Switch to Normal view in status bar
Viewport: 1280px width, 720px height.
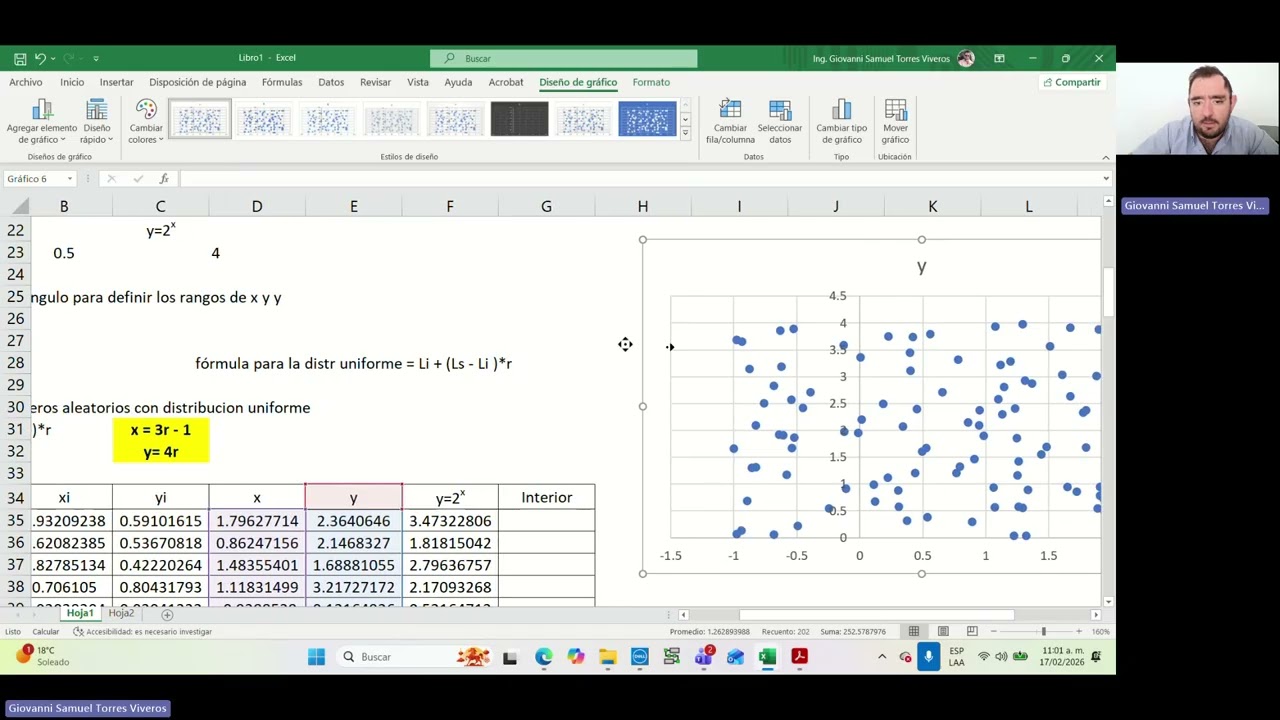pyautogui.click(x=914, y=631)
